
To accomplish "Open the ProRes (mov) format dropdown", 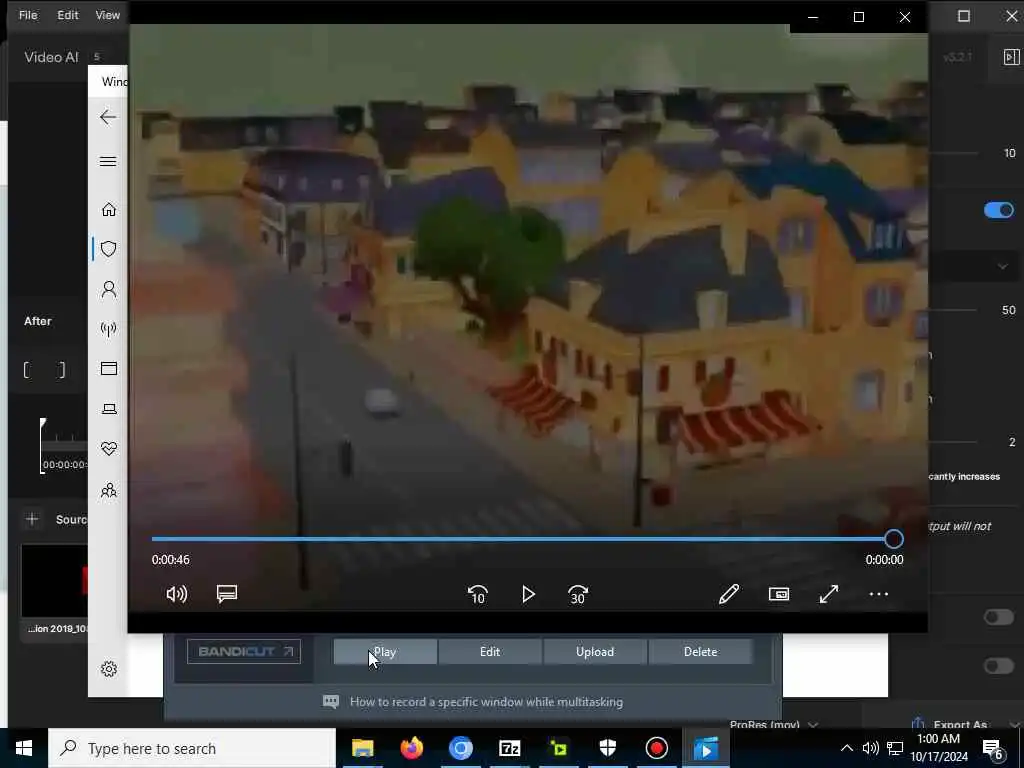I will 774,724.
